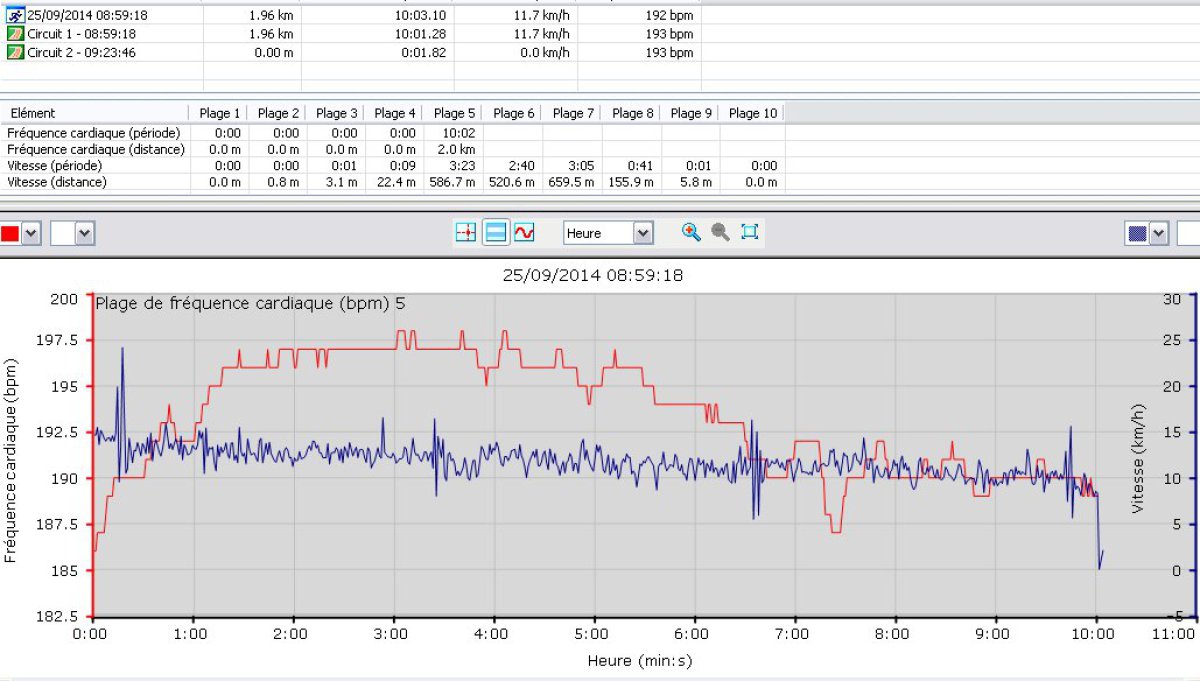Click the zoom in magnifier icon
This screenshot has width=1200, height=681.
pos(691,232)
